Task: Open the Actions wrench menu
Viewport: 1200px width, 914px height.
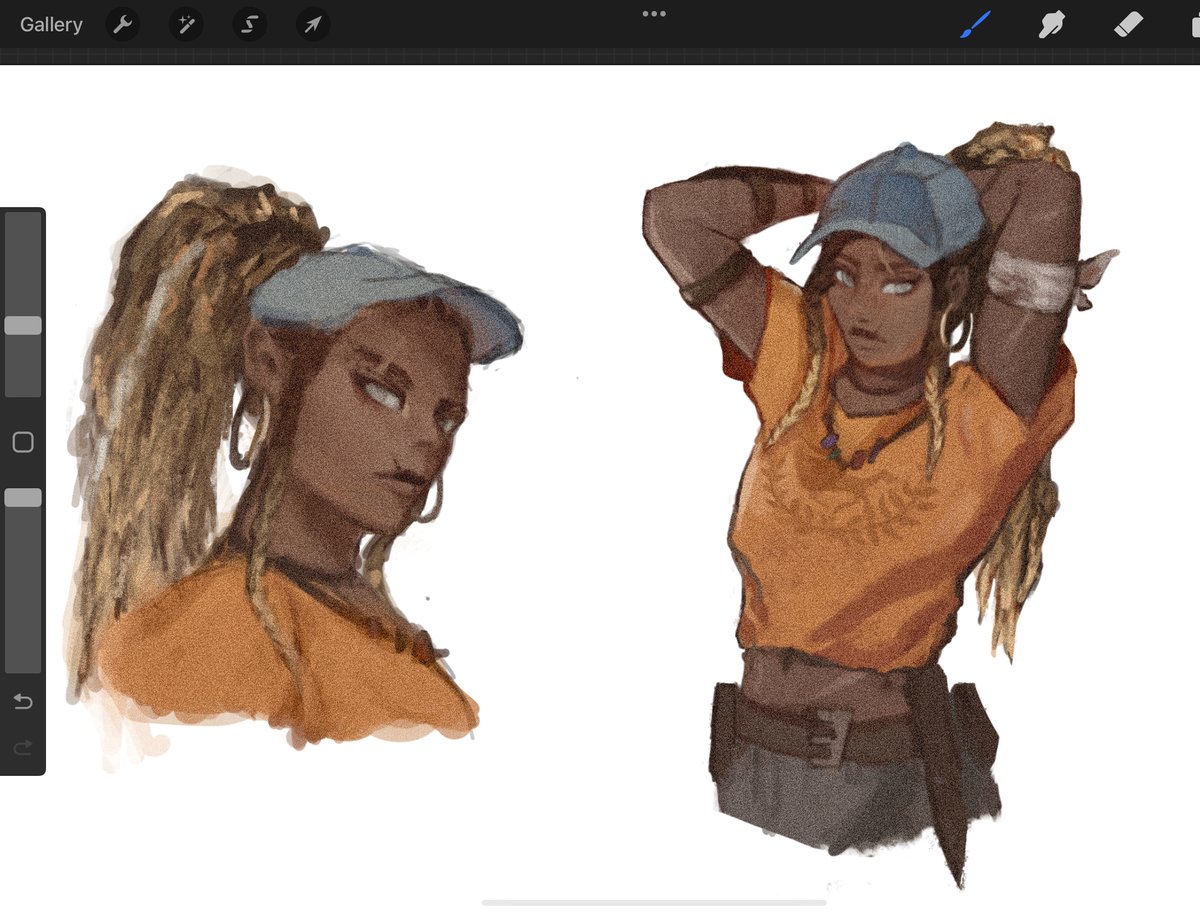Action: pyautogui.click(x=122, y=24)
